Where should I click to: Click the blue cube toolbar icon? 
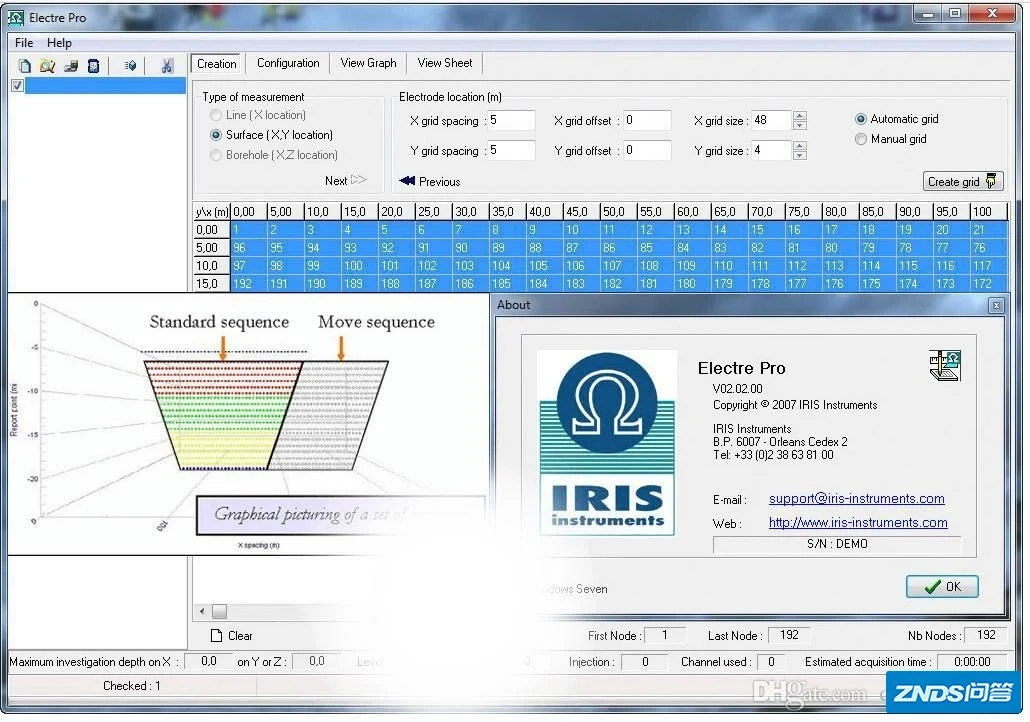click(130, 66)
